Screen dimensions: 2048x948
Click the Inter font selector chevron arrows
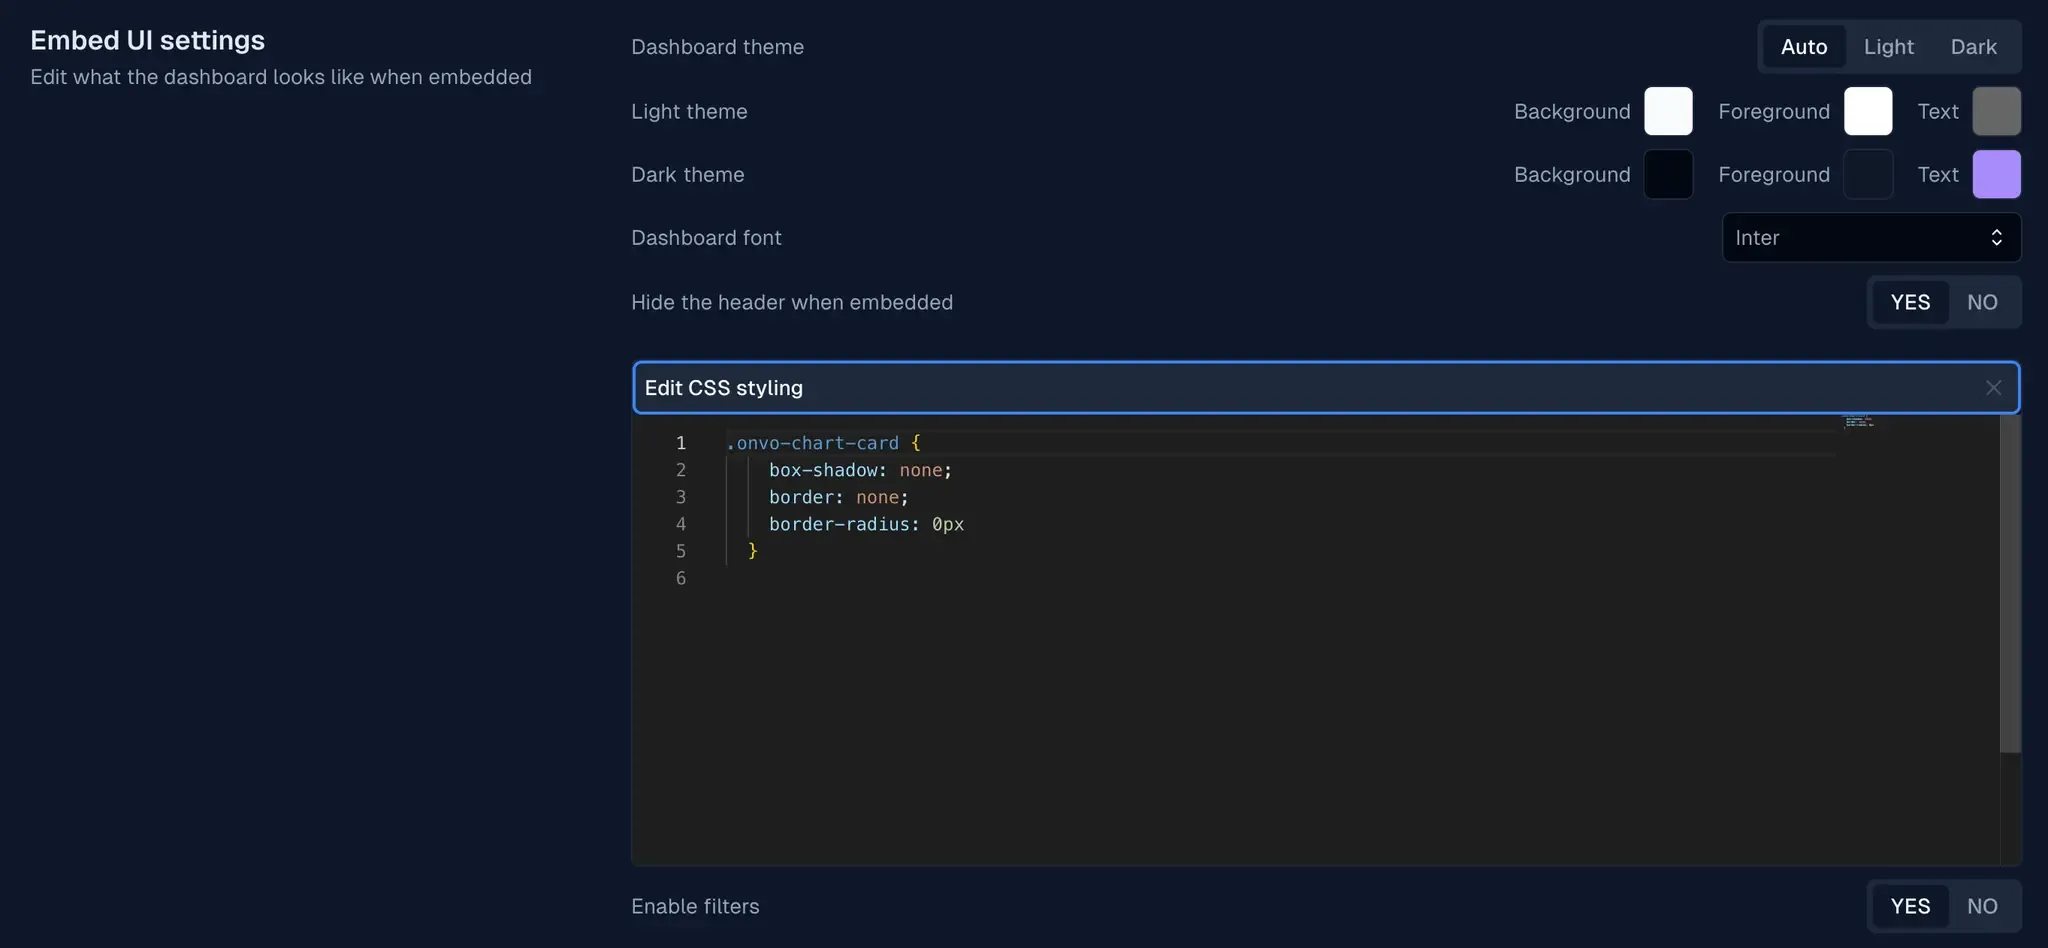[1996, 238]
